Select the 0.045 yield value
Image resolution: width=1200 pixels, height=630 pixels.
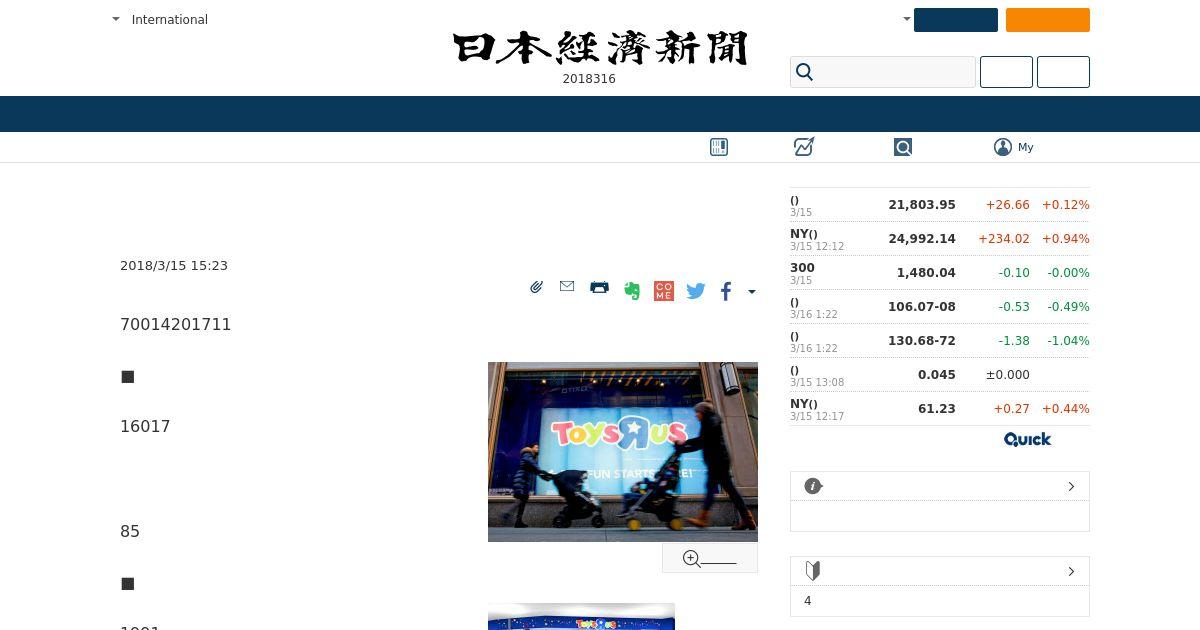[937, 375]
